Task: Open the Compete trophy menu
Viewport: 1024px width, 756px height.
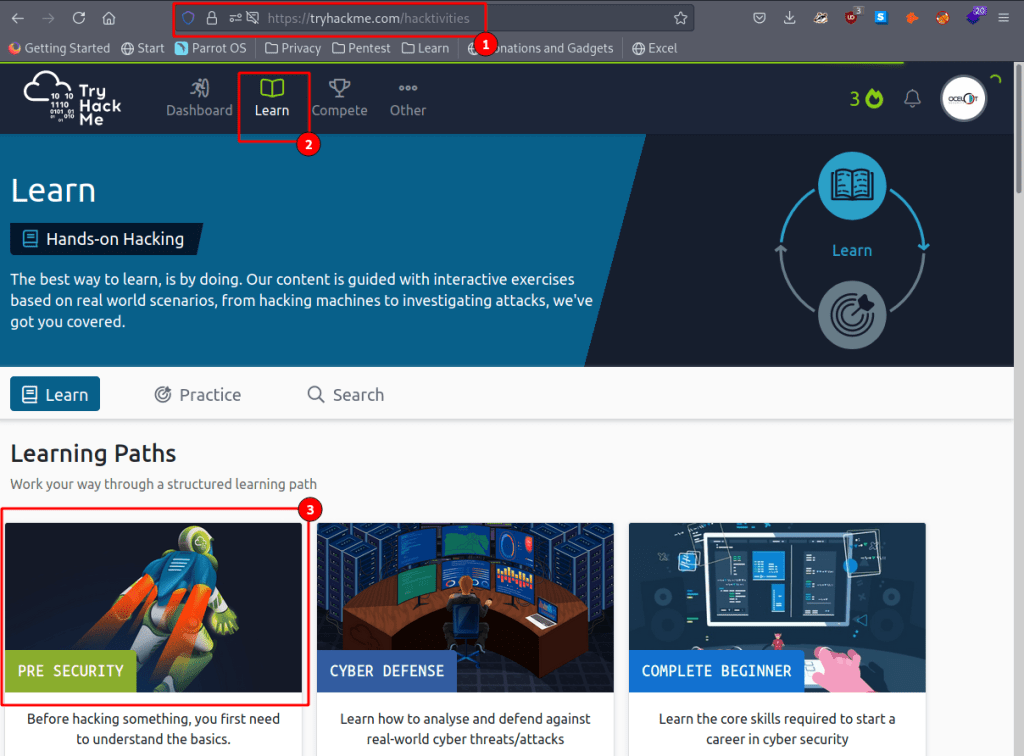Action: (339, 98)
